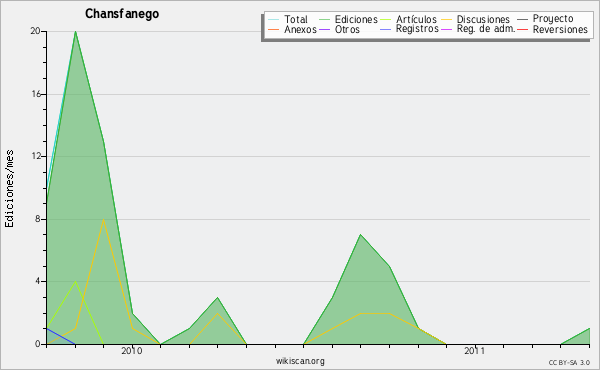
Task: Click the 2011 x-axis label
Action: 474,350
